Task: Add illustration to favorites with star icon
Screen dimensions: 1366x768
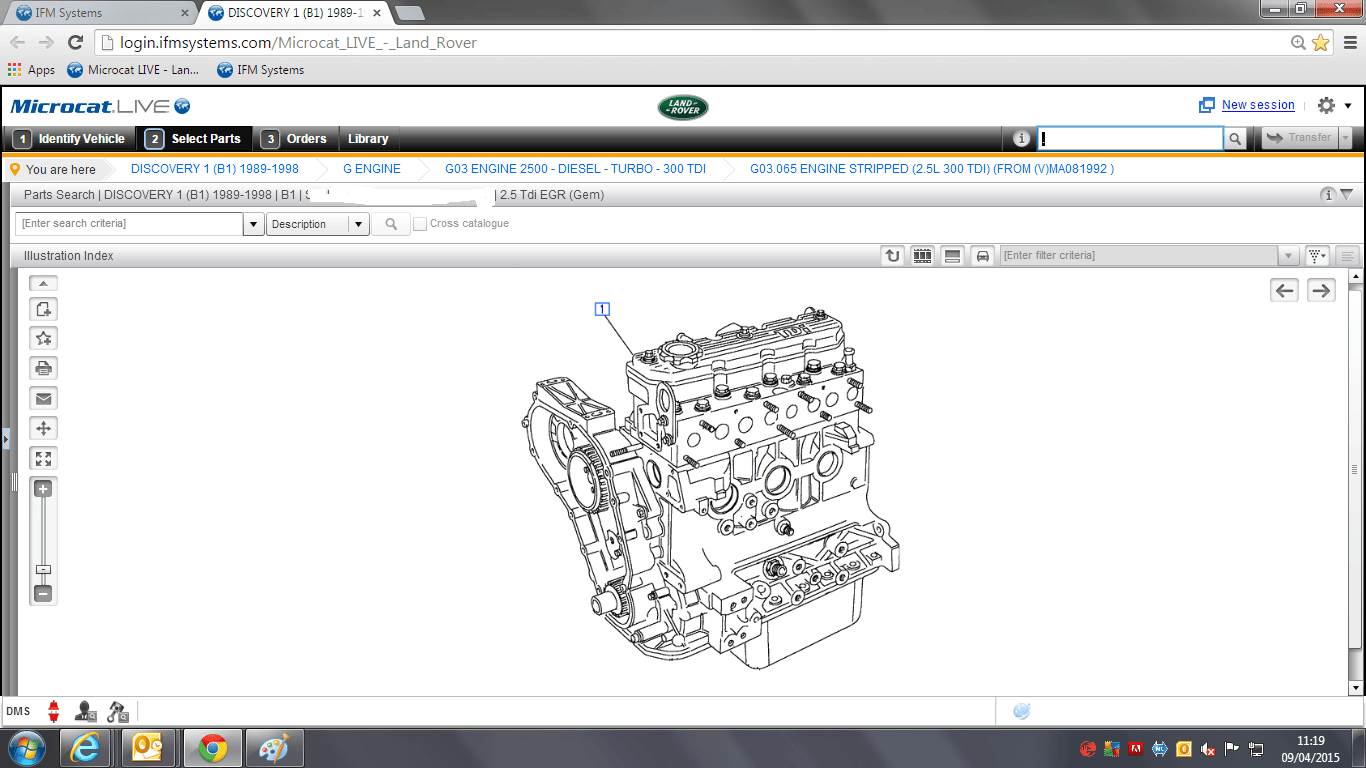Action: pos(44,338)
